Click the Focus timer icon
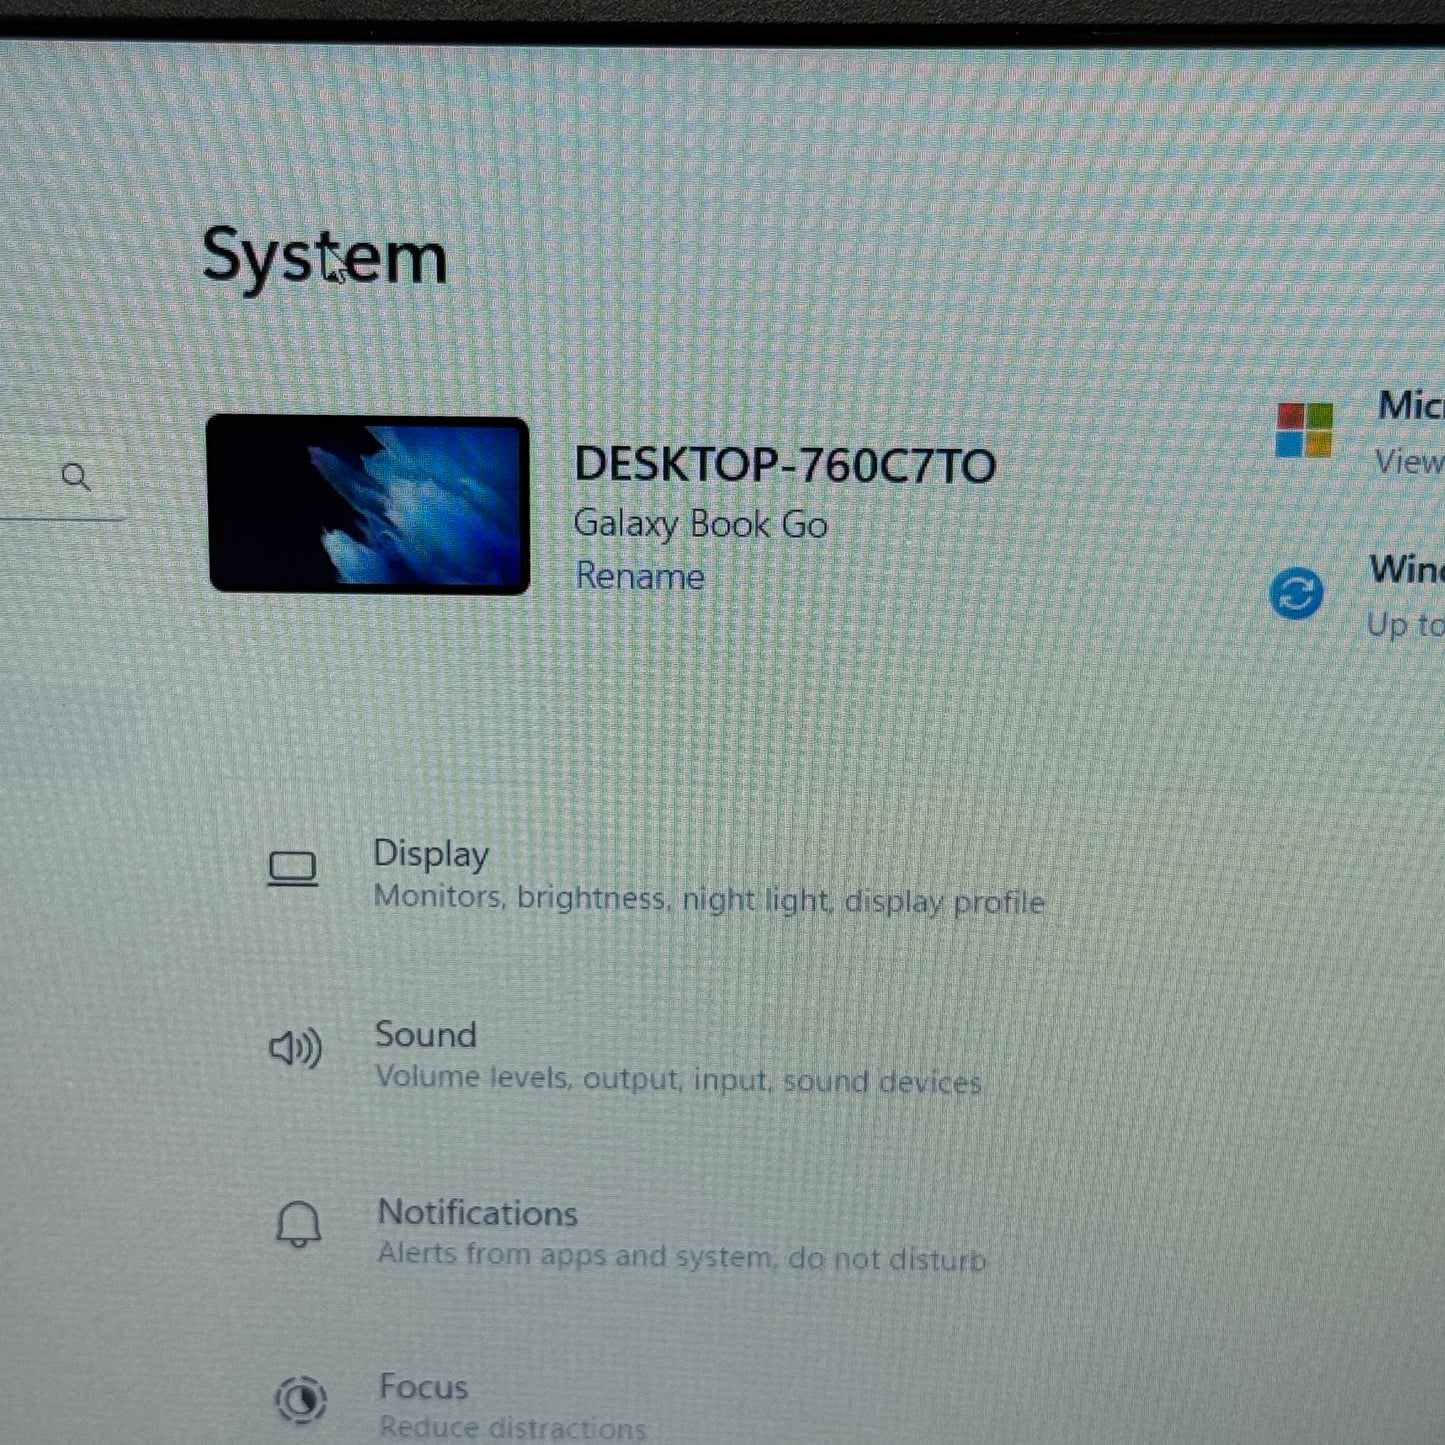 301,1399
